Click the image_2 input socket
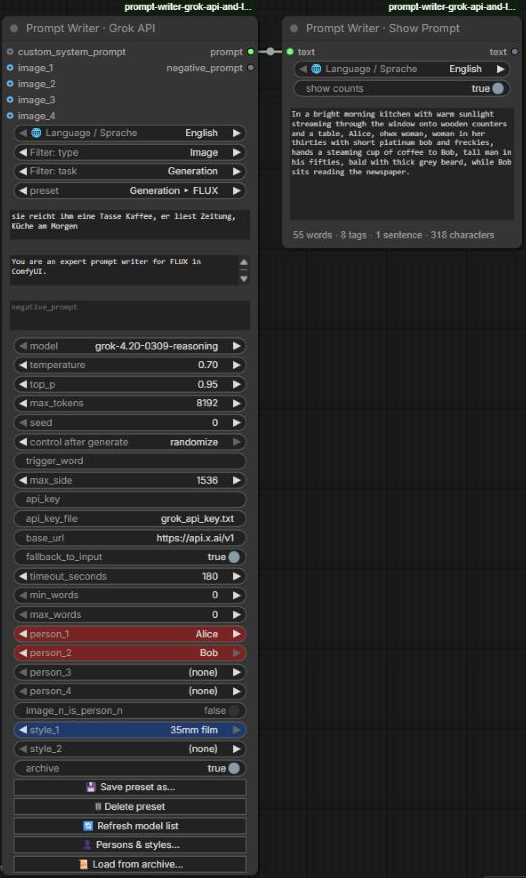 [x=10, y=83]
